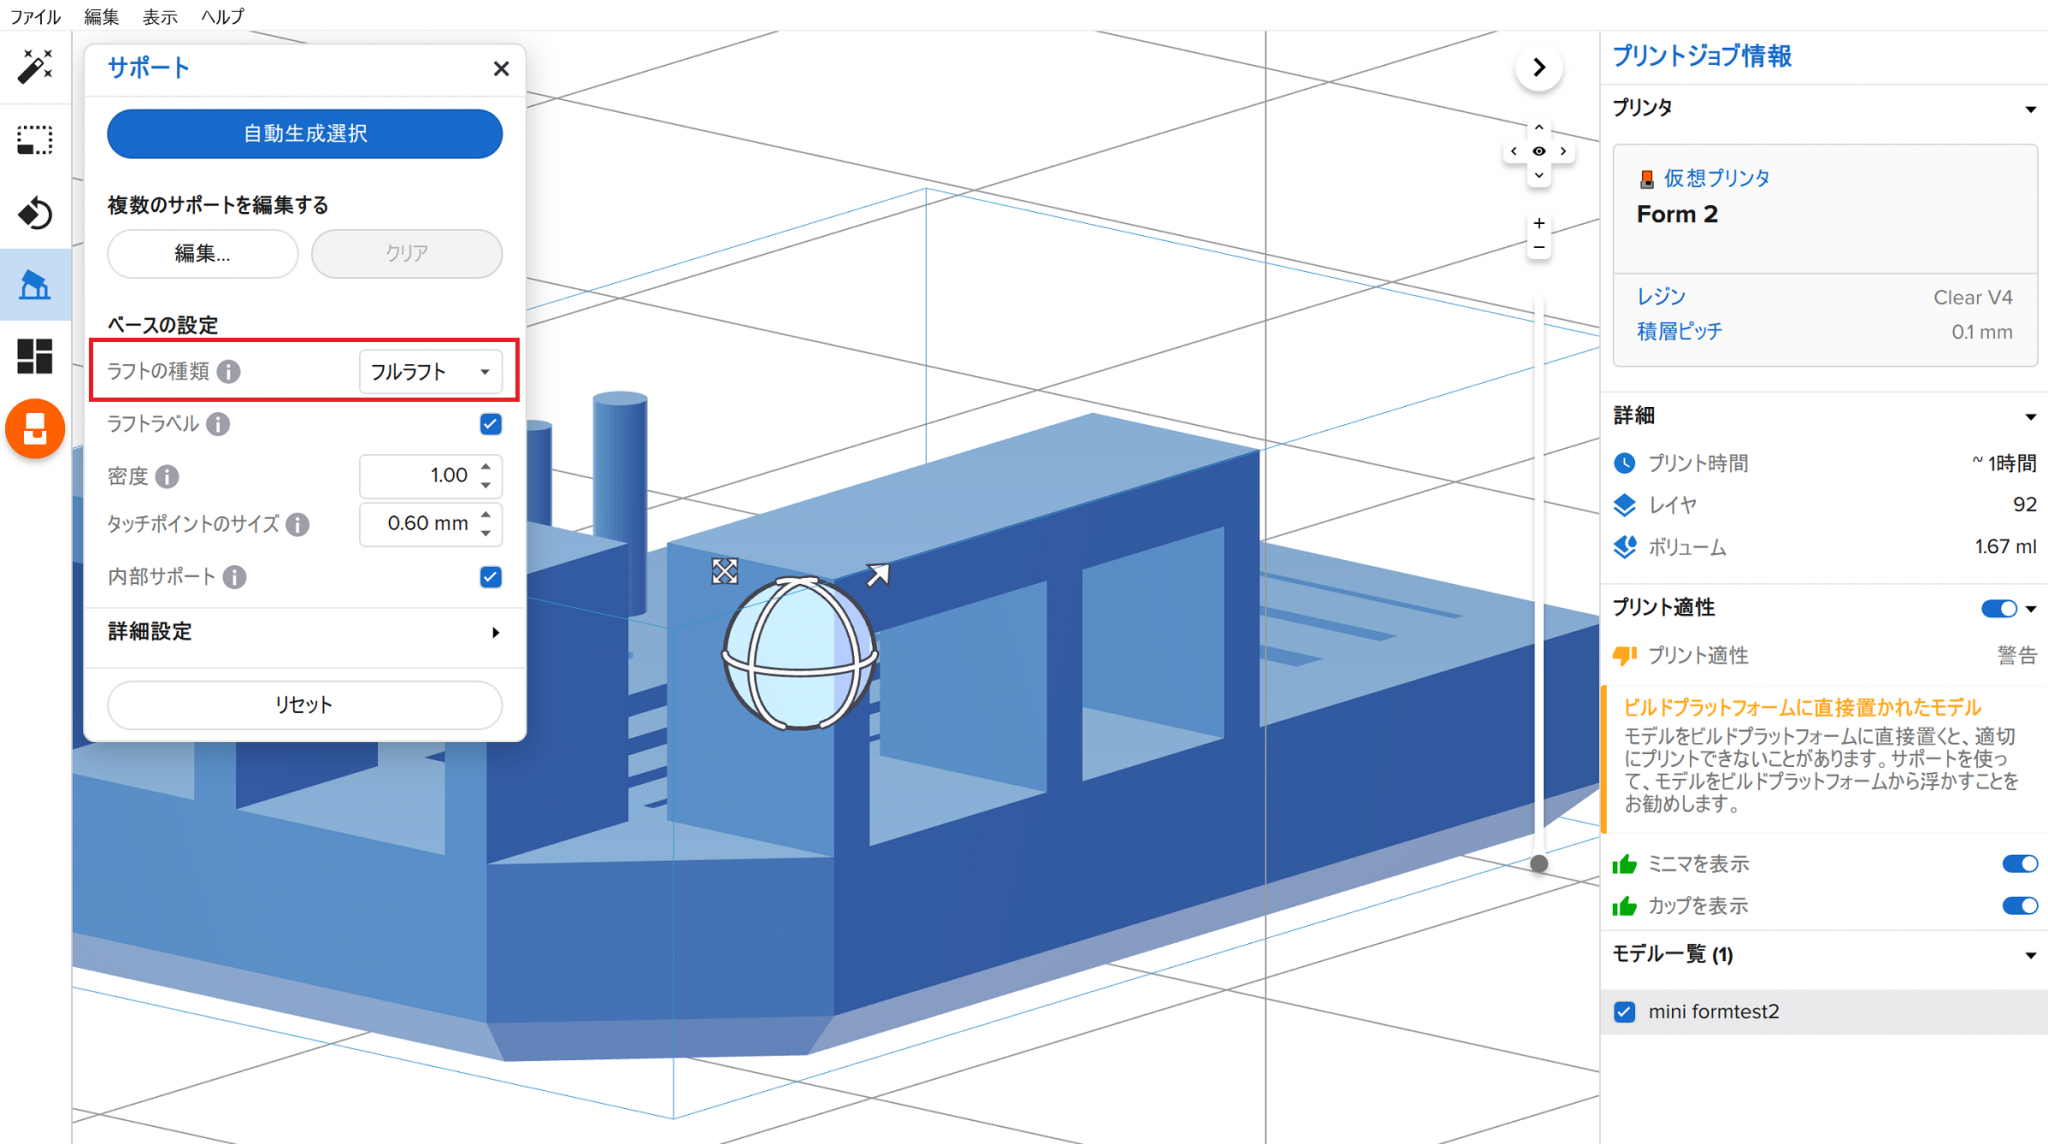This screenshot has height=1144, width=2048.
Task: Collapse the プリンタ section arrow
Action: [2030, 108]
